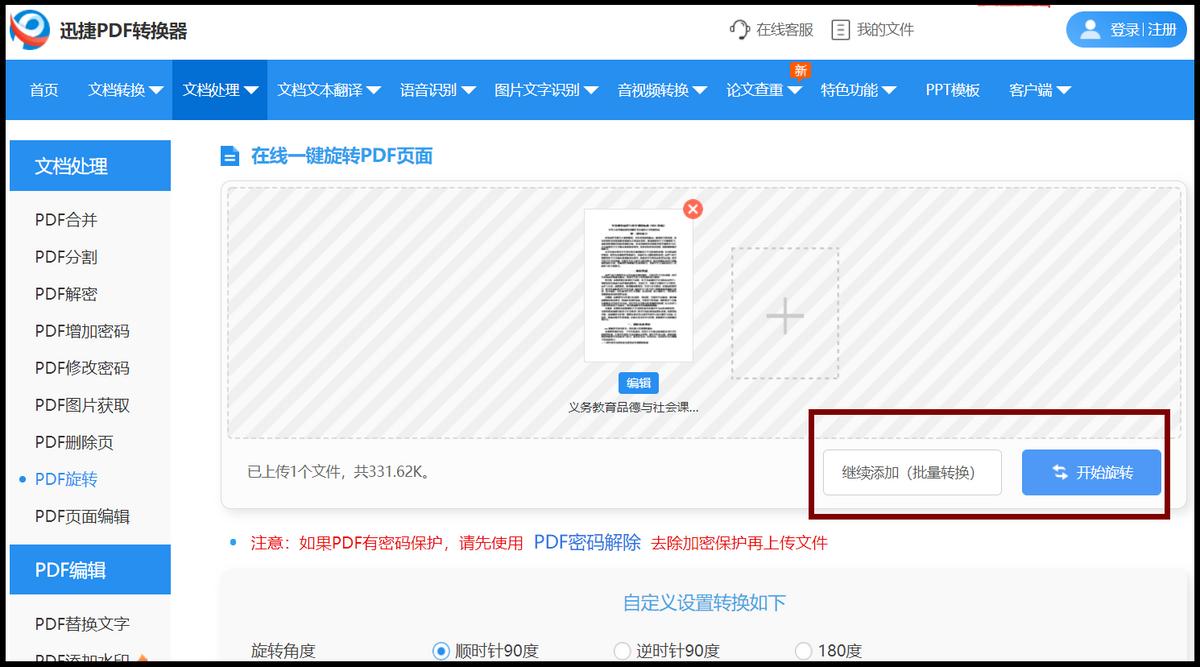Open the PPT模板 menu item
This screenshot has width=1200, height=667.
(x=951, y=89)
